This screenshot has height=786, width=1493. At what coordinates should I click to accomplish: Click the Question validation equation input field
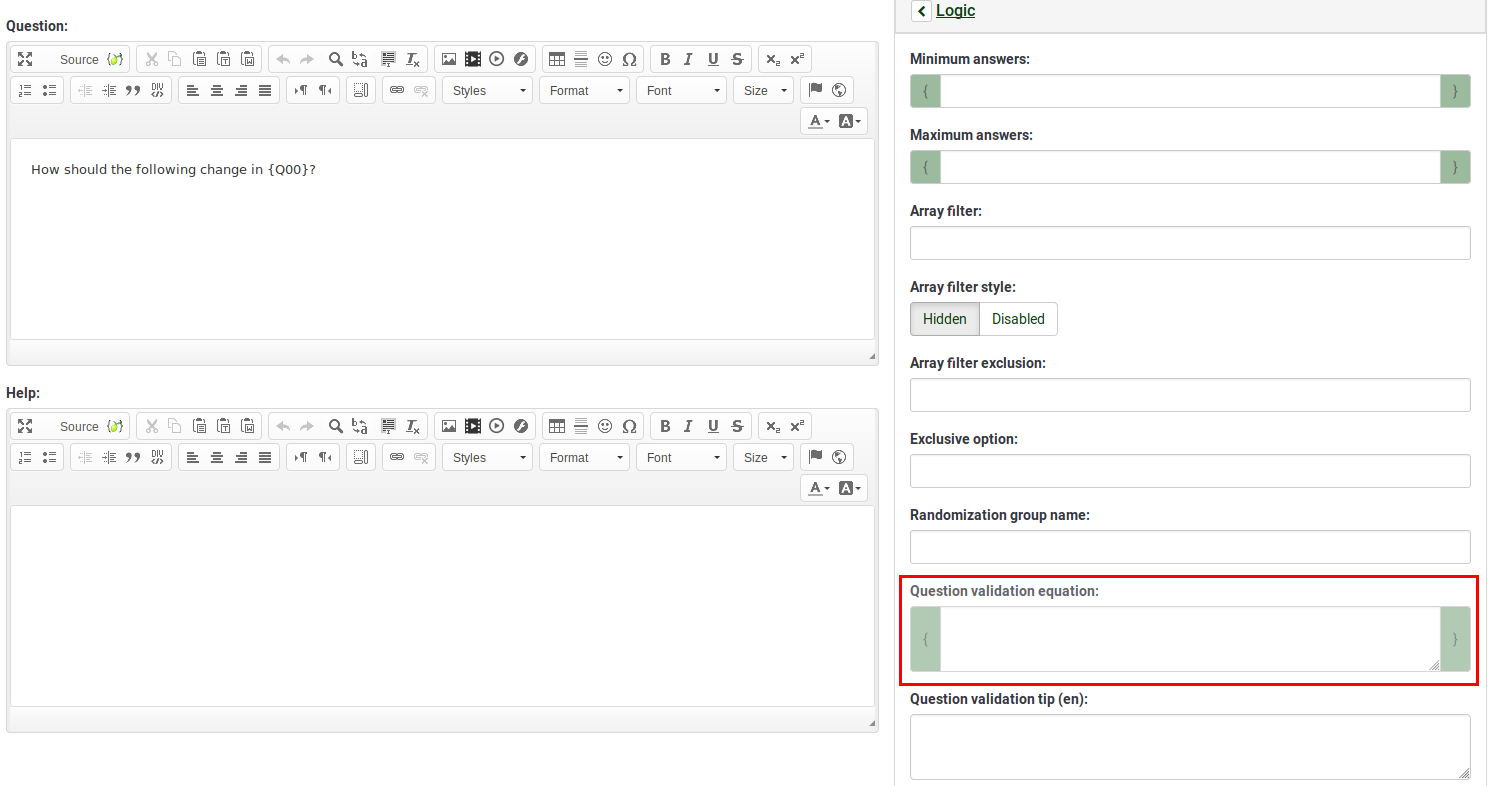[x=1190, y=638]
